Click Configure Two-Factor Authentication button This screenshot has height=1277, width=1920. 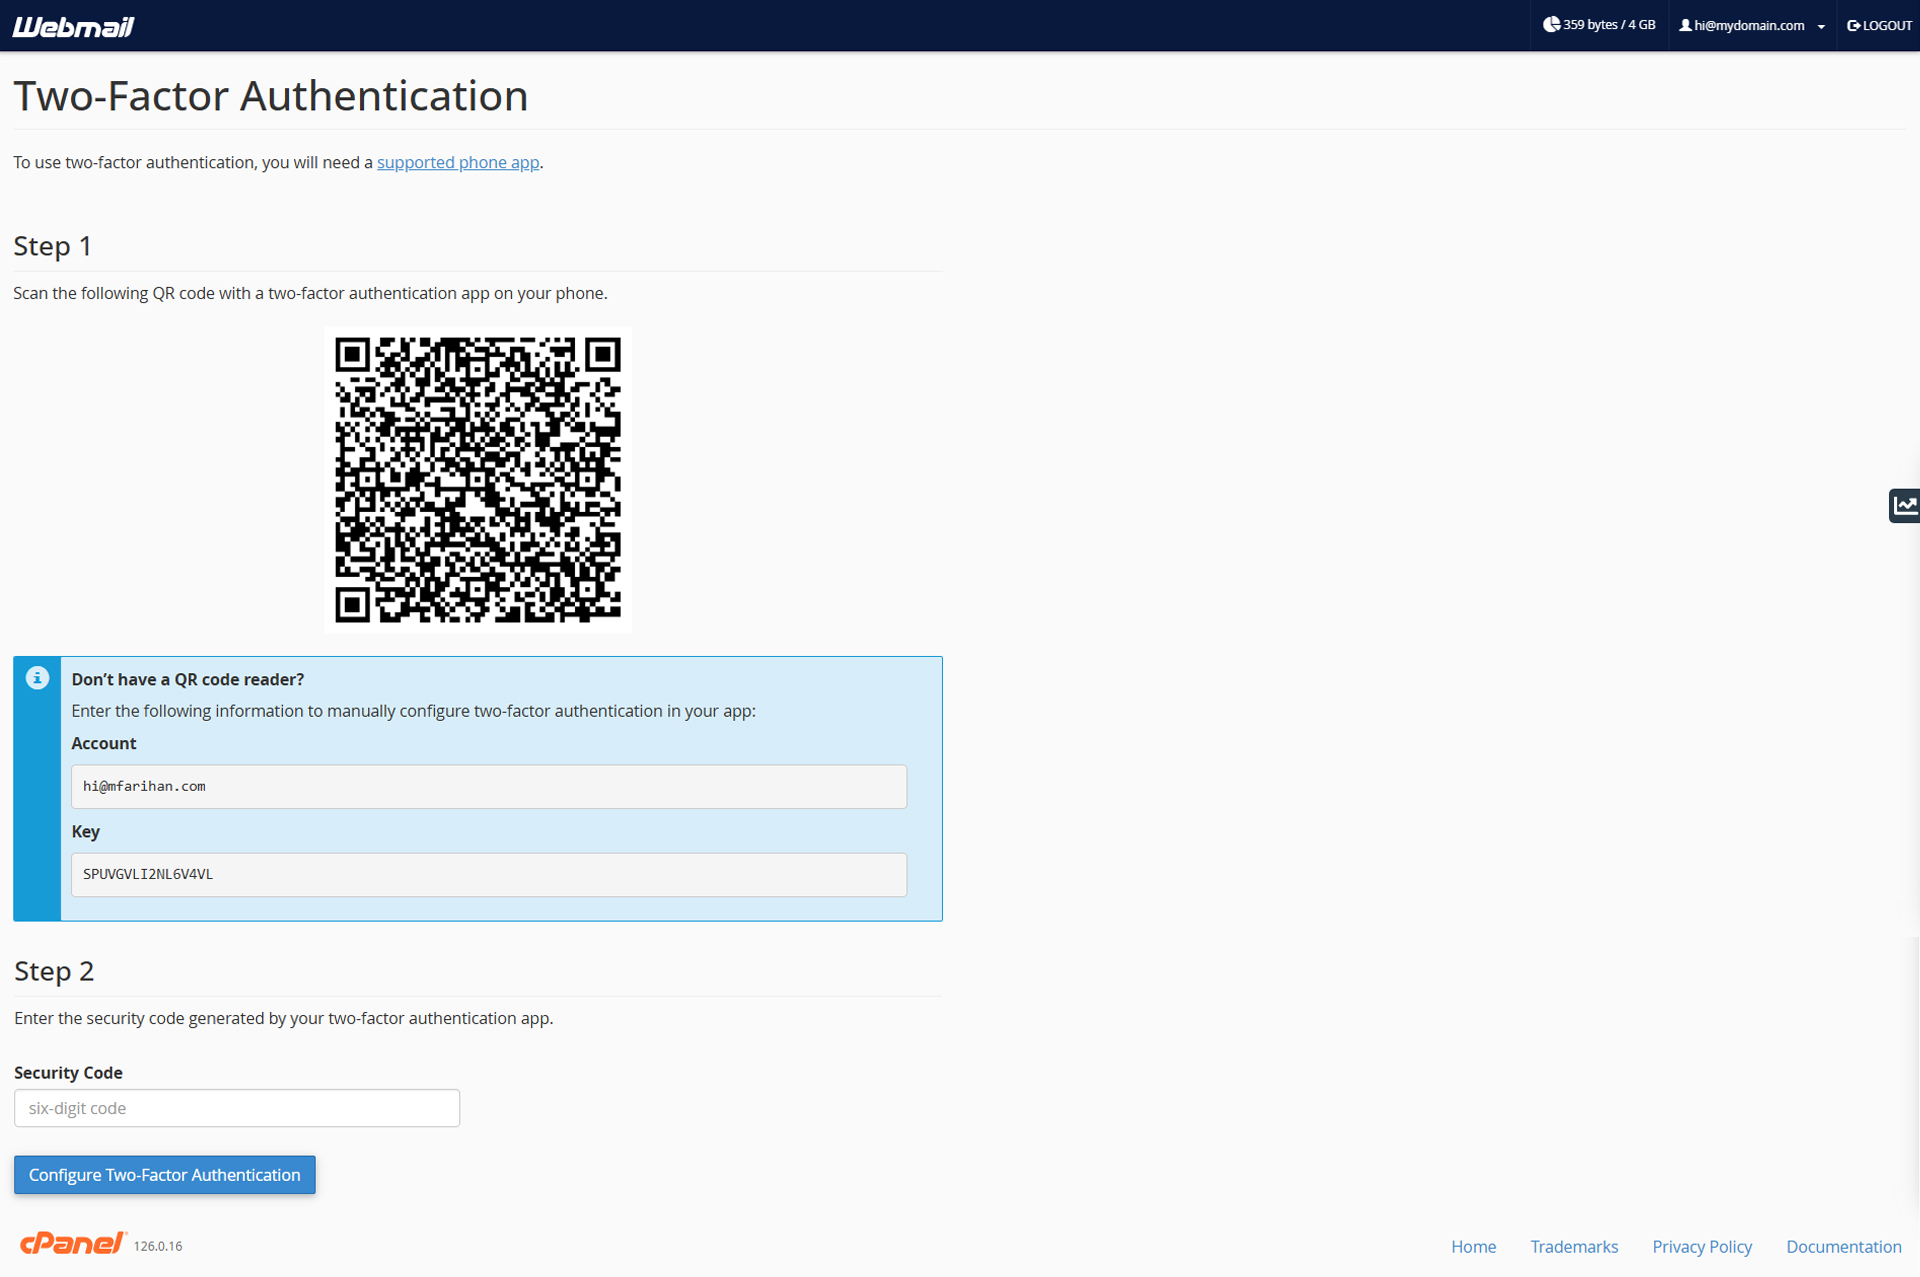[x=165, y=1175]
